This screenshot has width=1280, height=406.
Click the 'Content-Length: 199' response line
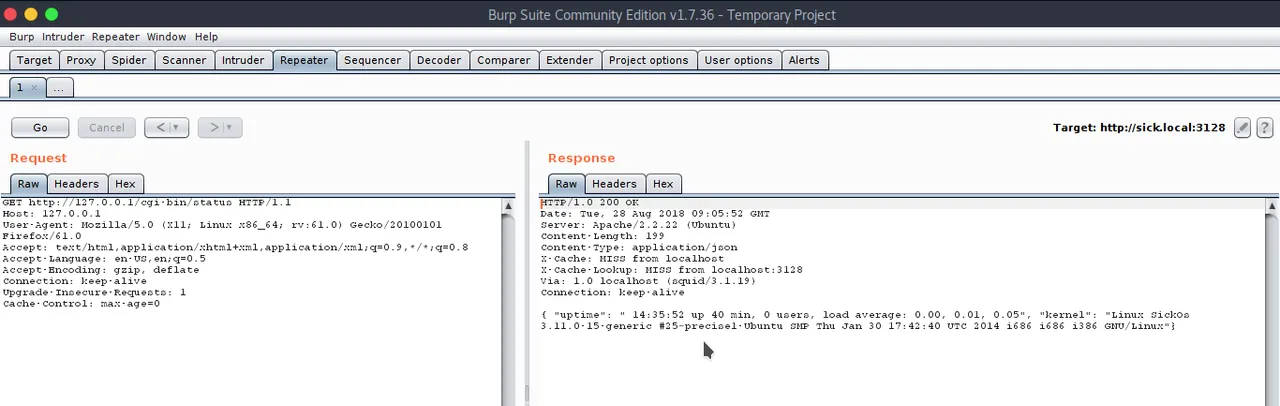603,236
